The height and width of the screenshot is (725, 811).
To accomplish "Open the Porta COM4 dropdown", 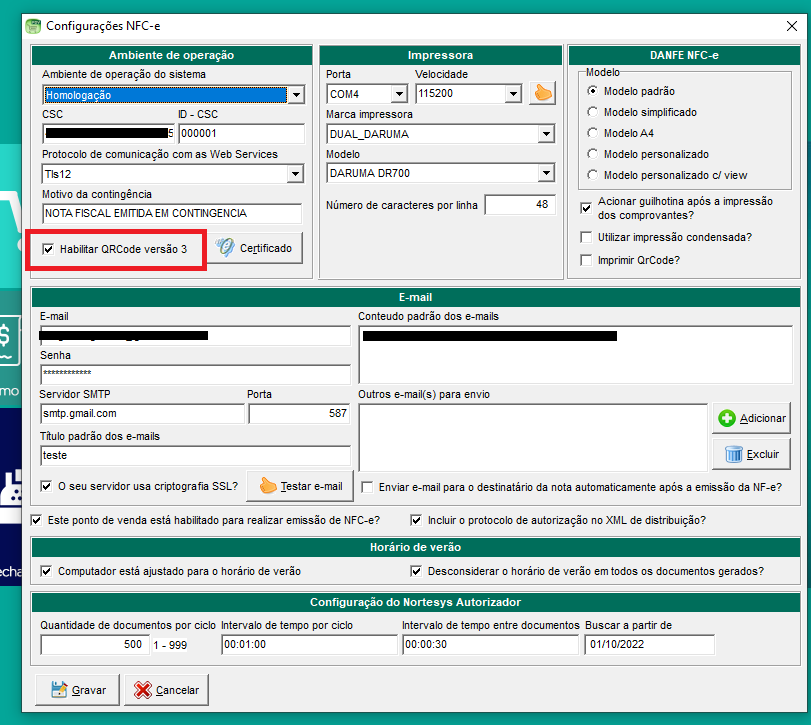I will click(399, 94).
